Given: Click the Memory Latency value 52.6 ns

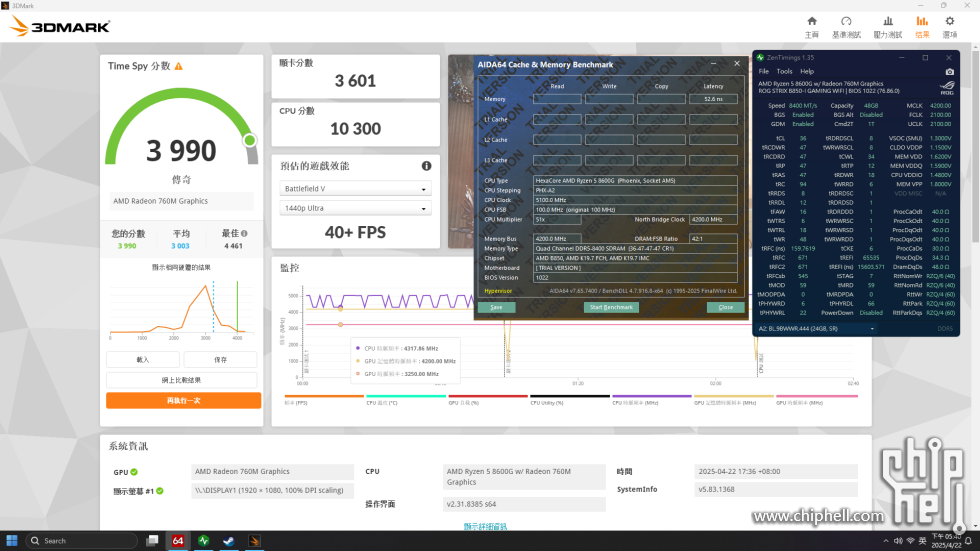Looking at the screenshot, I should 713,99.
